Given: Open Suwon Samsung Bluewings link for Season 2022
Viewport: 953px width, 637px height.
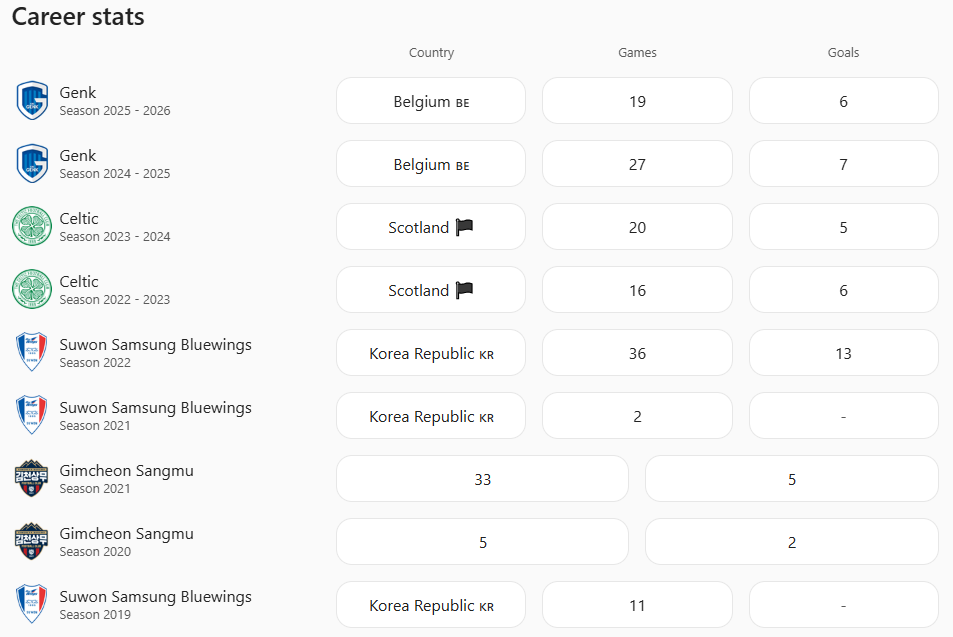Looking at the screenshot, I should tap(155, 345).
